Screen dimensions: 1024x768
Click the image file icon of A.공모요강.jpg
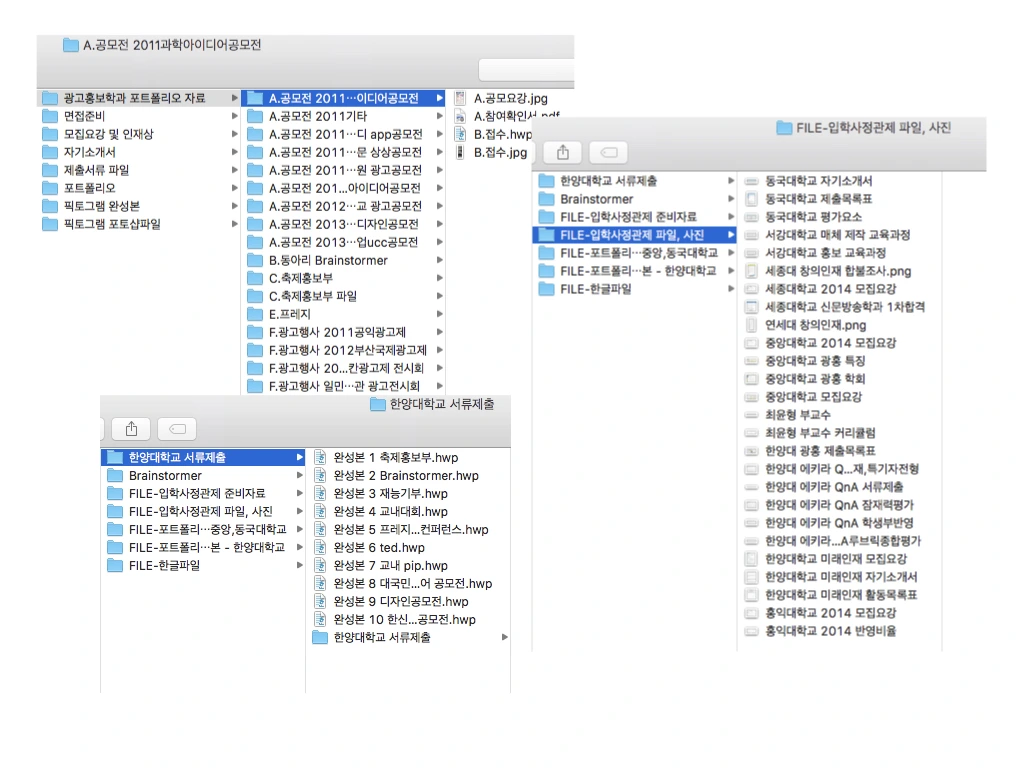tap(460, 99)
